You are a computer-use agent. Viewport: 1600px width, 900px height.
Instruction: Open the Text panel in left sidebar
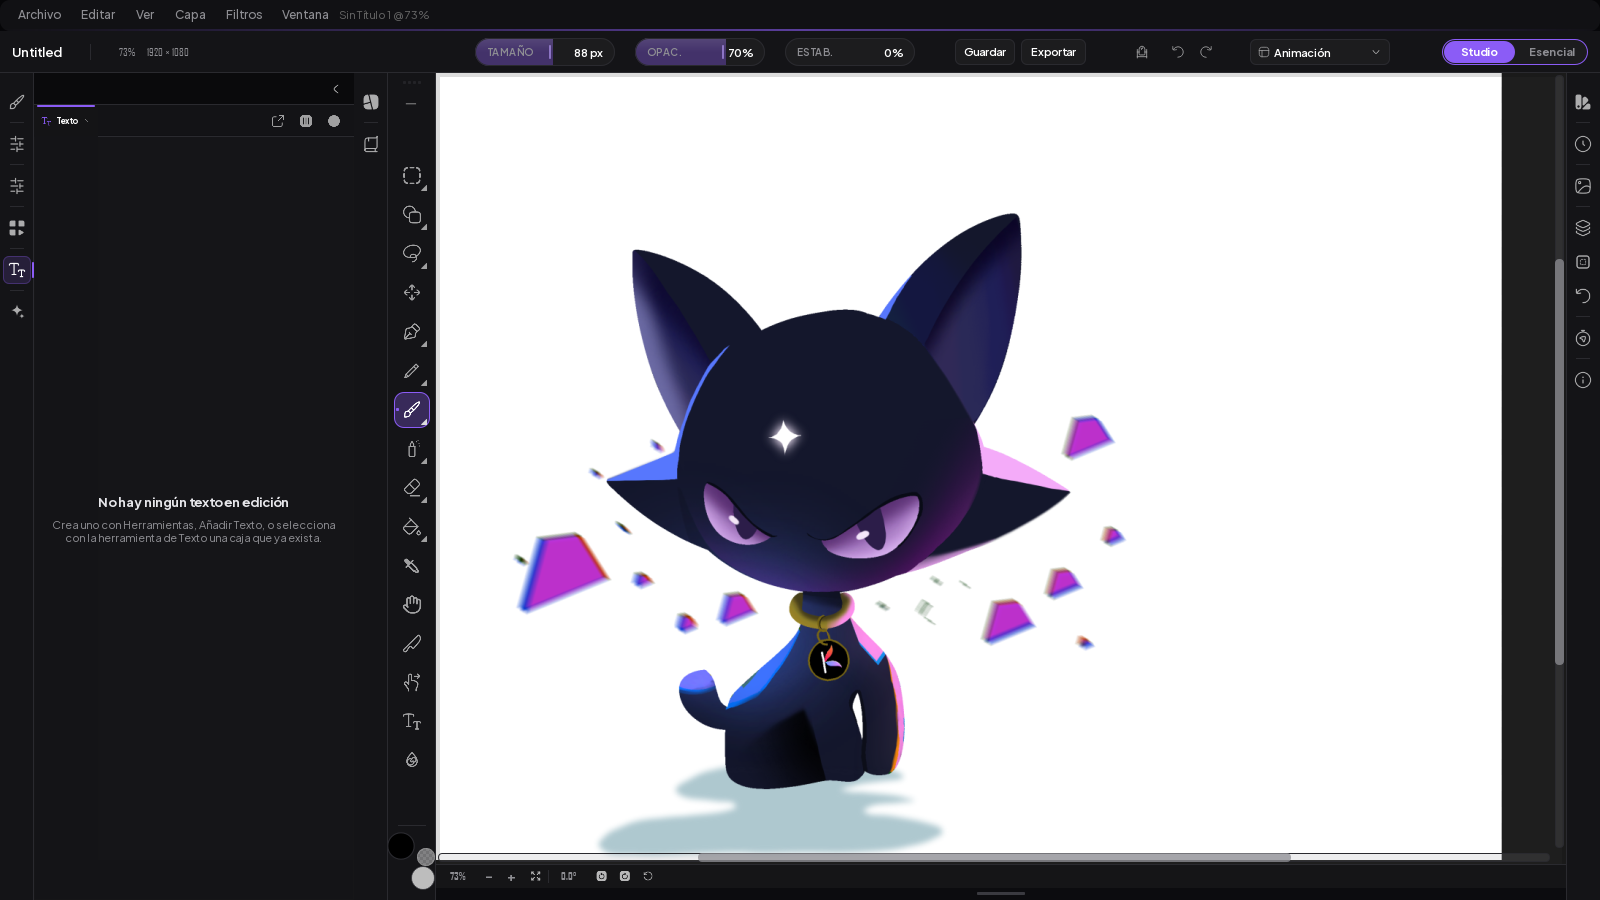coord(17,270)
